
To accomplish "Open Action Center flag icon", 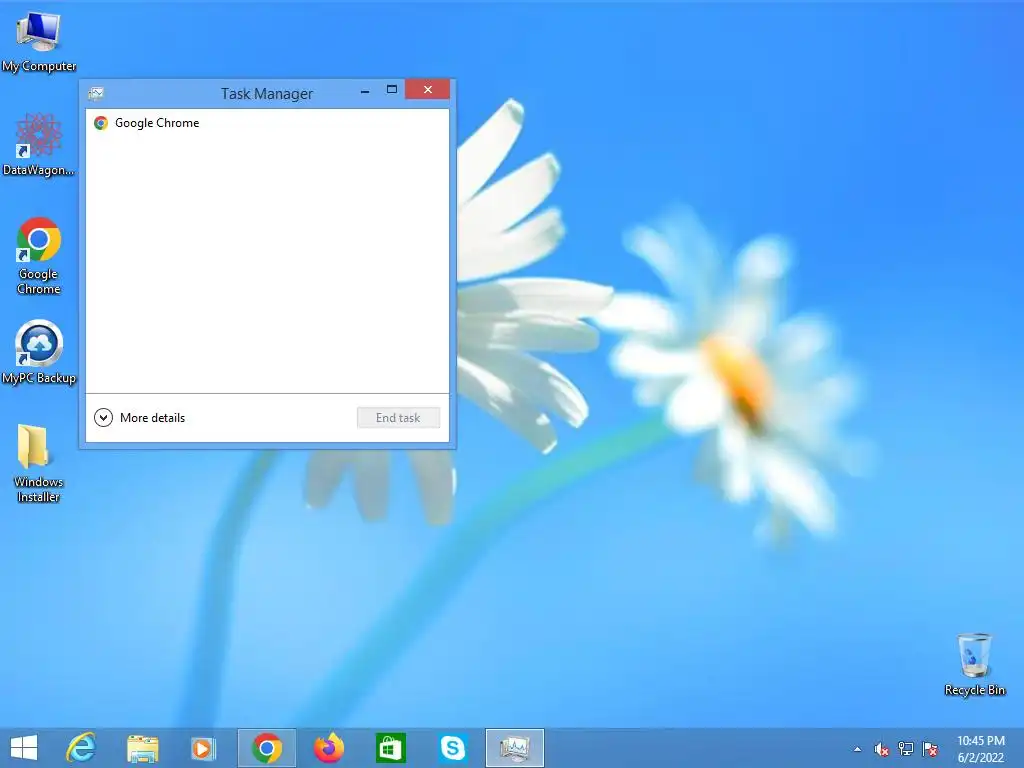I will 930,749.
